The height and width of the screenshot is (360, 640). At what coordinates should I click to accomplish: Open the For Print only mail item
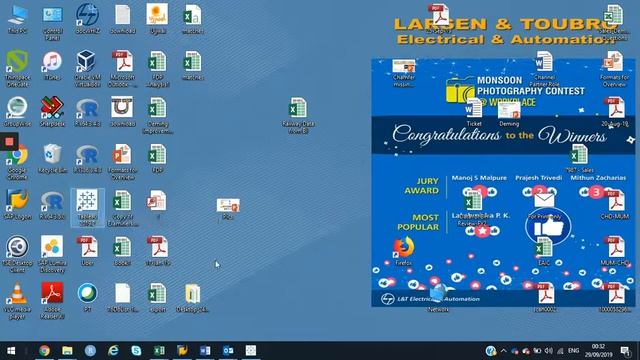click(544, 206)
